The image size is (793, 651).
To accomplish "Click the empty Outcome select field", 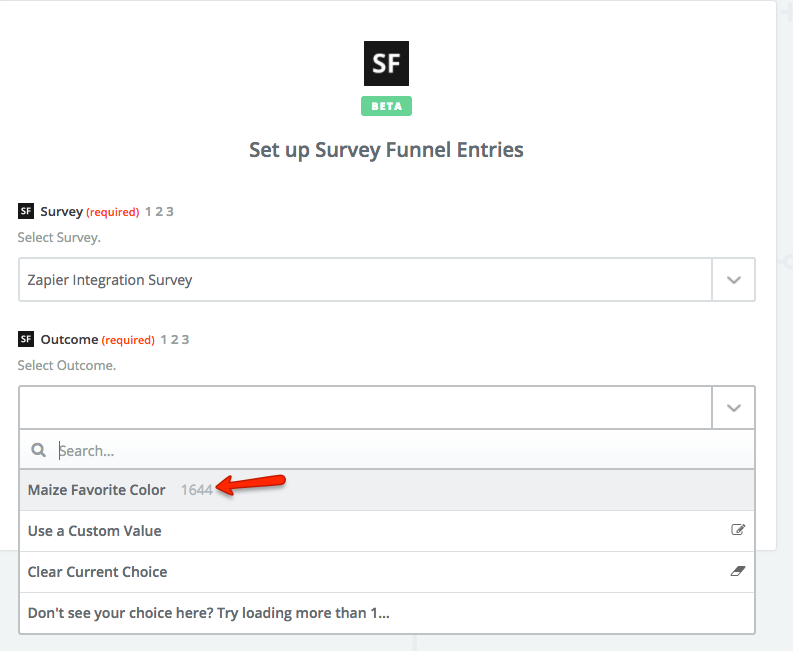I will [x=365, y=408].
